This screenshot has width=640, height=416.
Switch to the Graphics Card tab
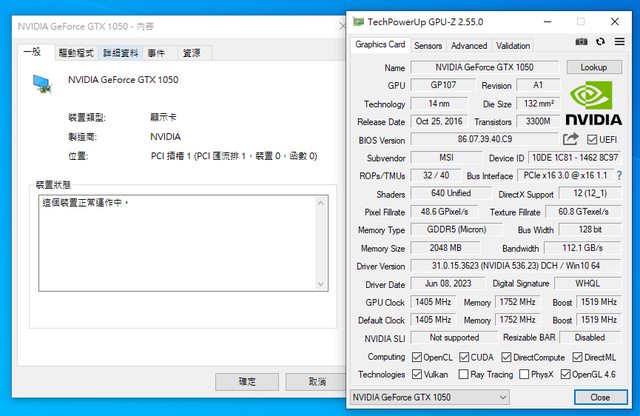pos(380,44)
